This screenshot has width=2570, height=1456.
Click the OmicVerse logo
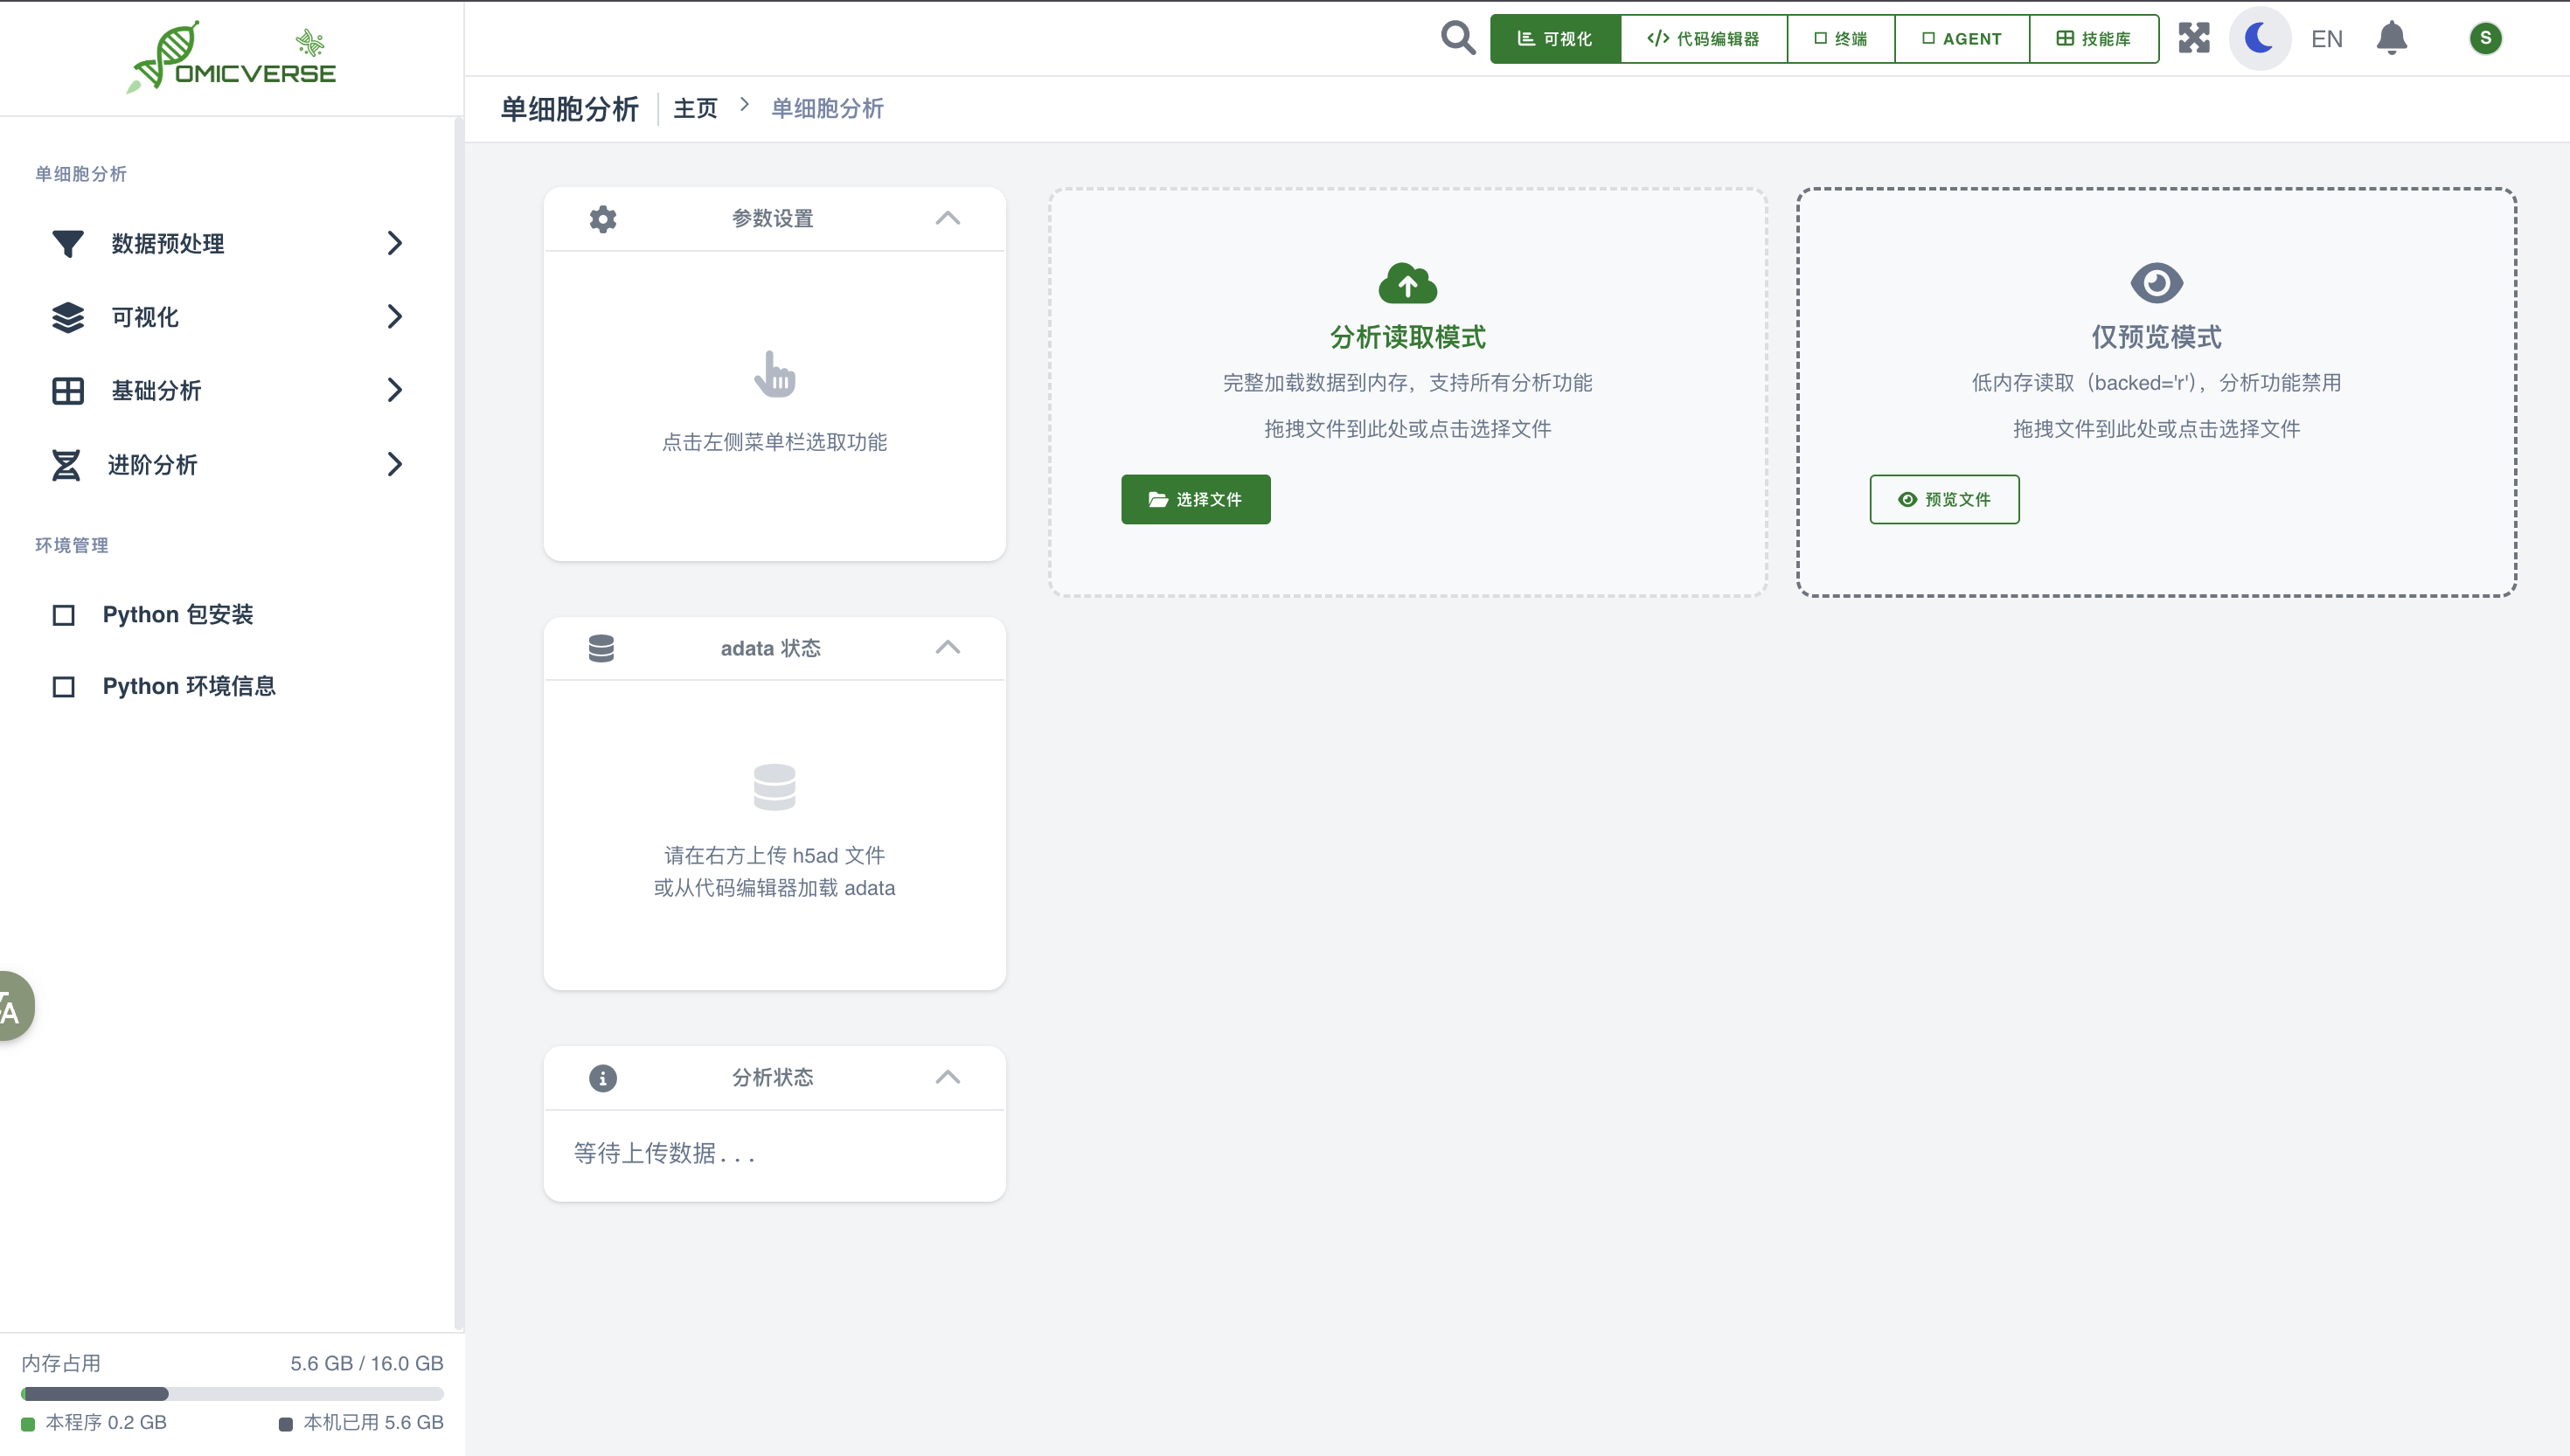pos(232,58)
